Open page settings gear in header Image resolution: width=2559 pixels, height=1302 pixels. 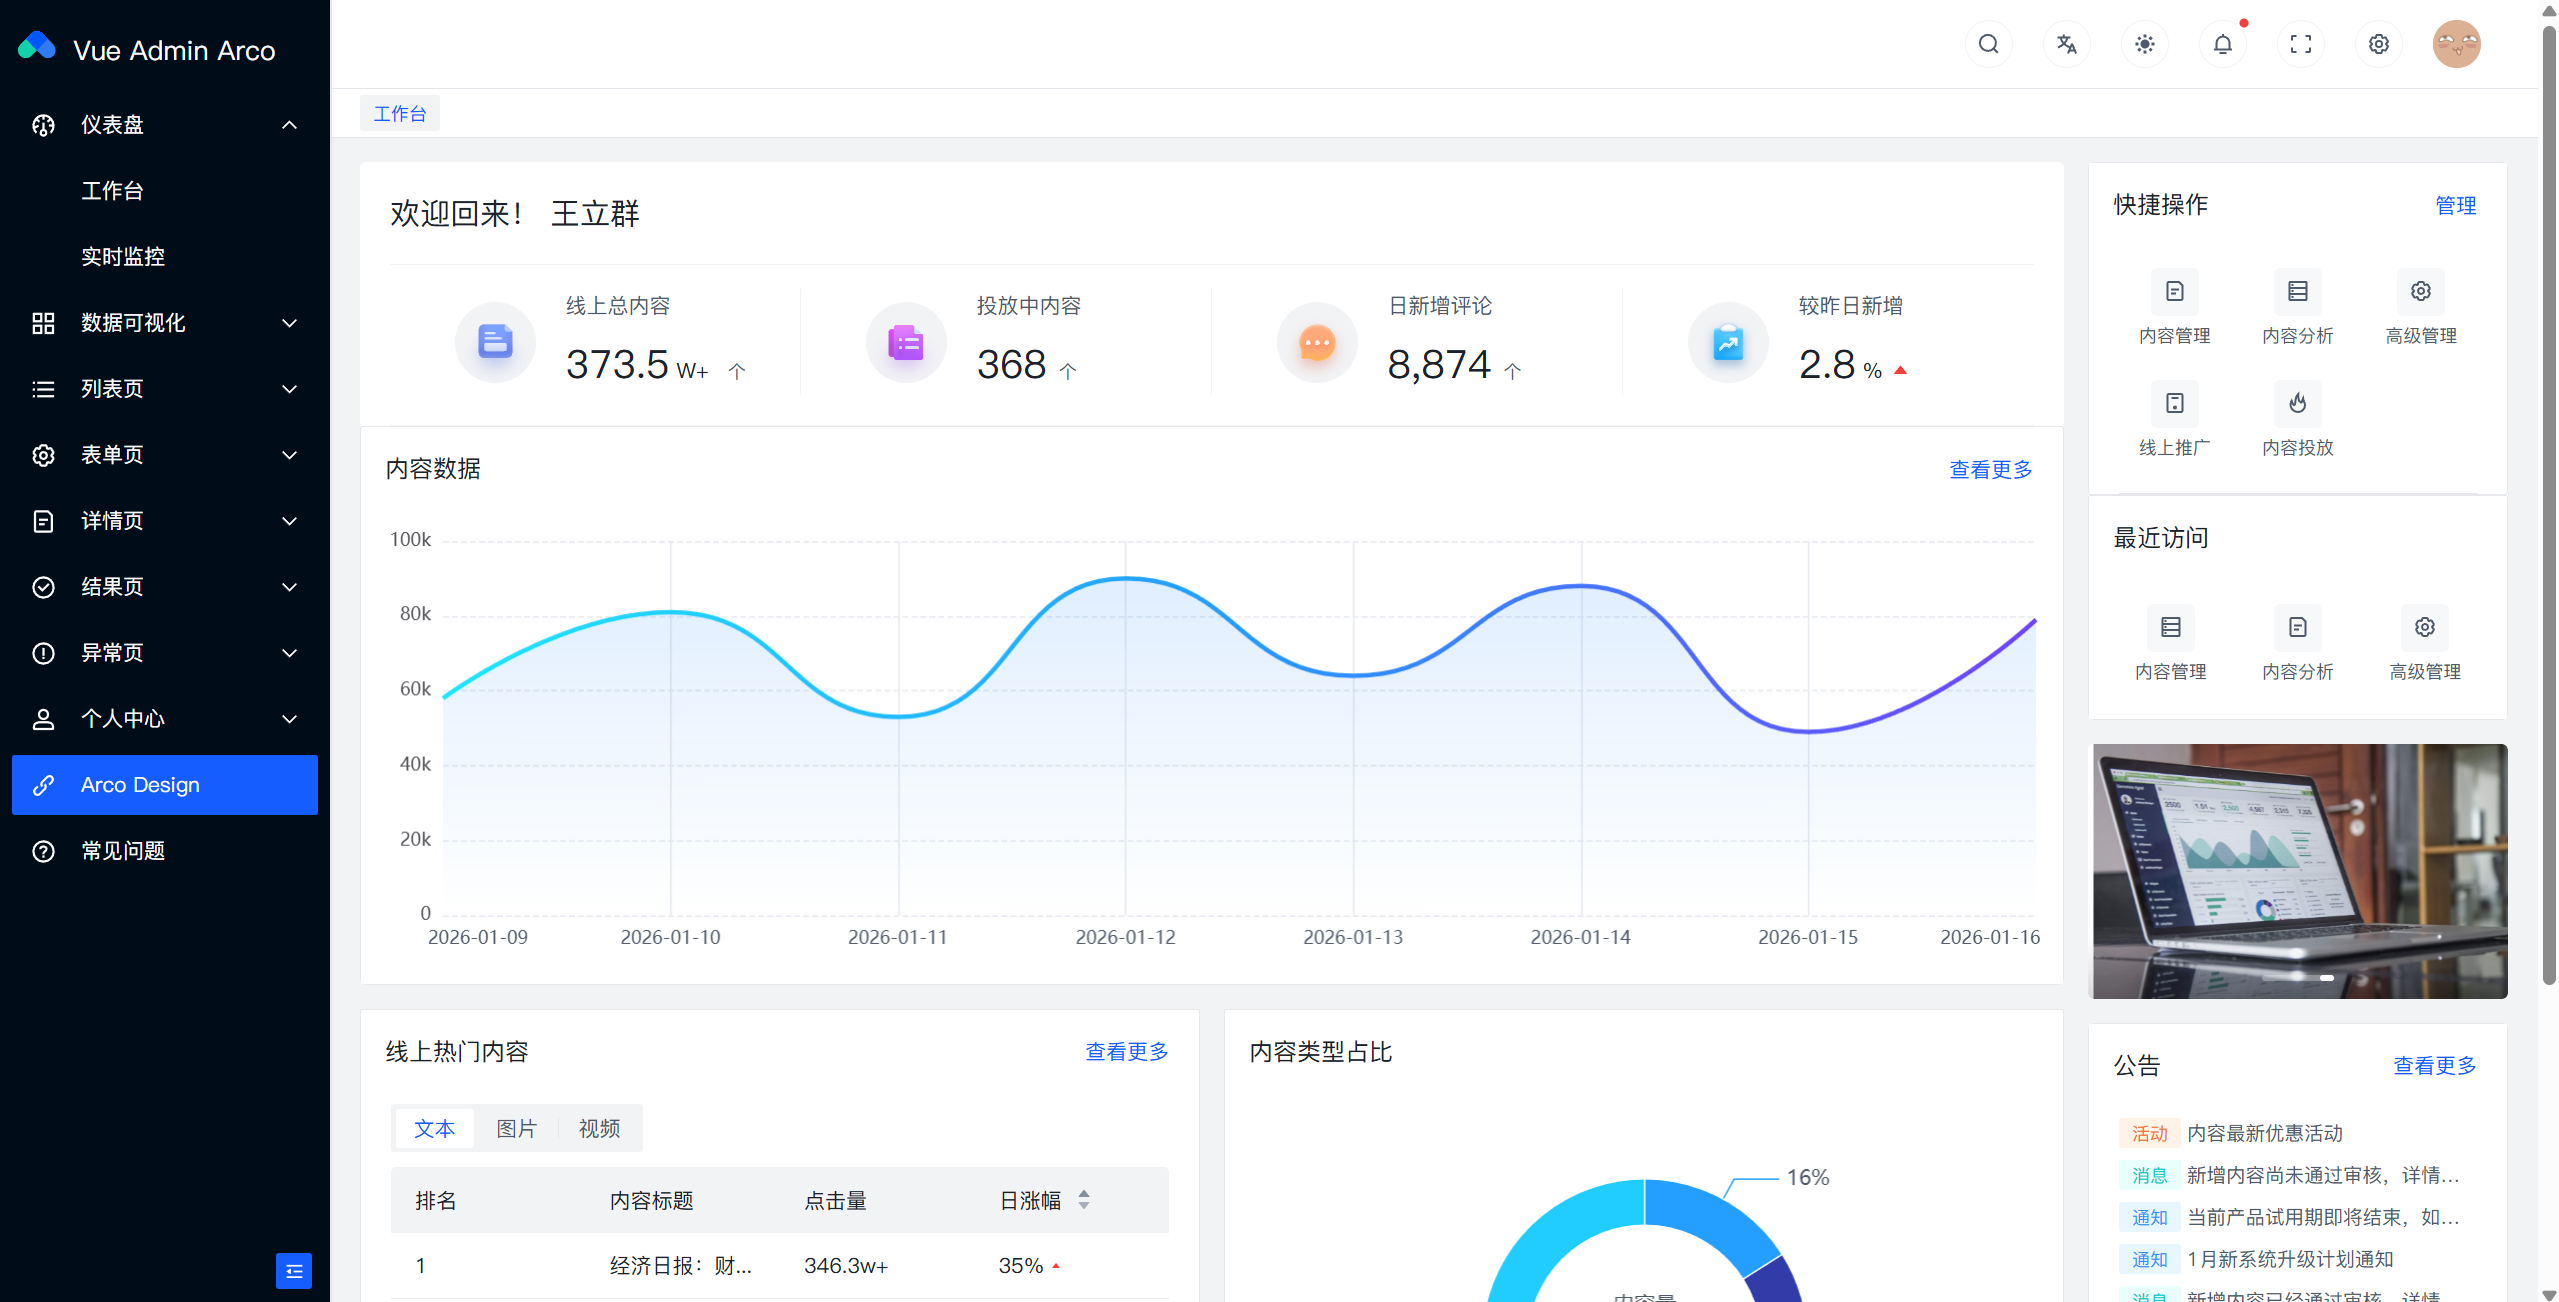pyautogui.click(x=2378, y=44)
